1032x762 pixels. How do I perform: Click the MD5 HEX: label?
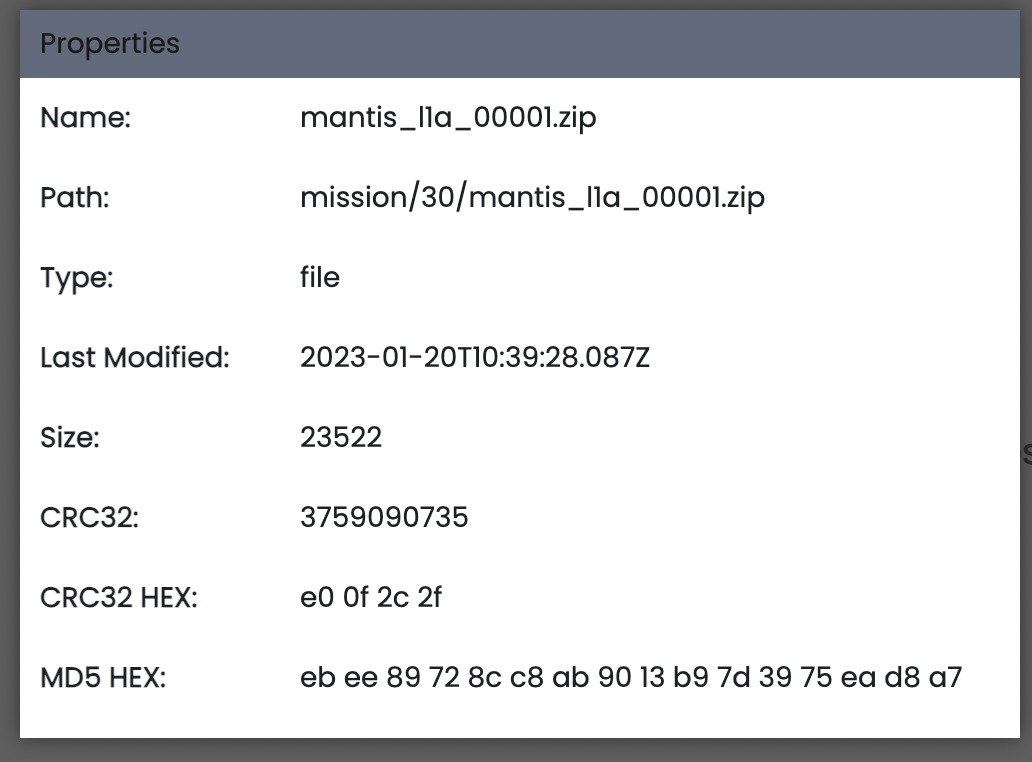(x=103, y=677)
